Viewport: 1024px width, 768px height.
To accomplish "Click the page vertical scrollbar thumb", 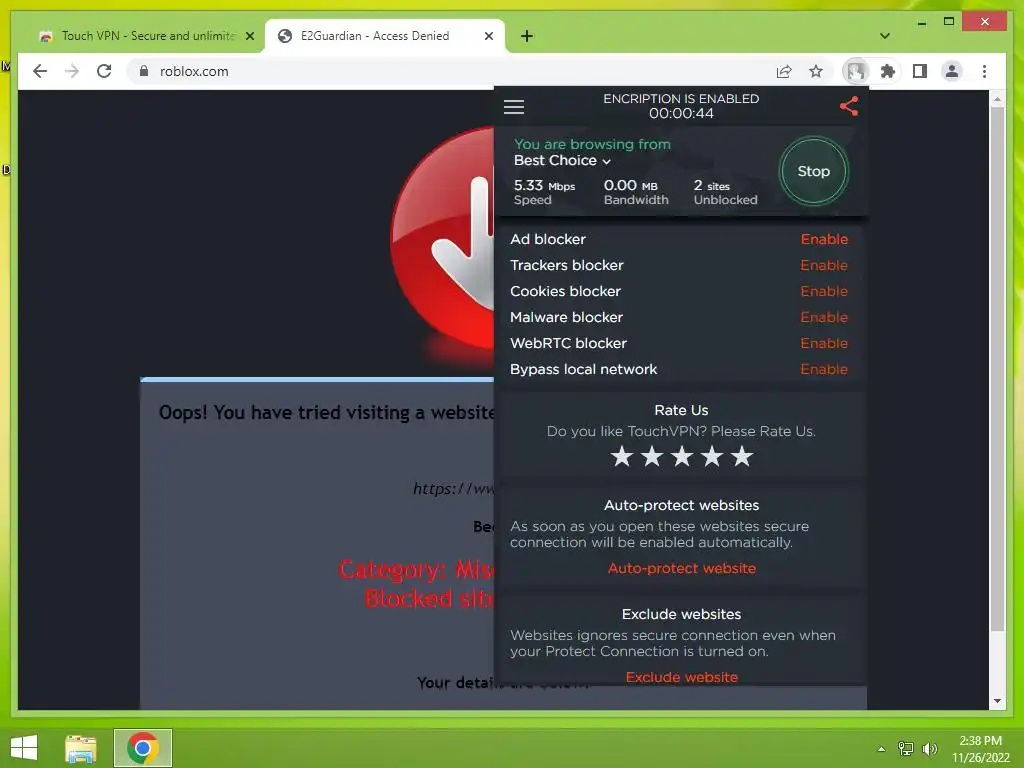I will pyautogui.click(x=997, y=368).
